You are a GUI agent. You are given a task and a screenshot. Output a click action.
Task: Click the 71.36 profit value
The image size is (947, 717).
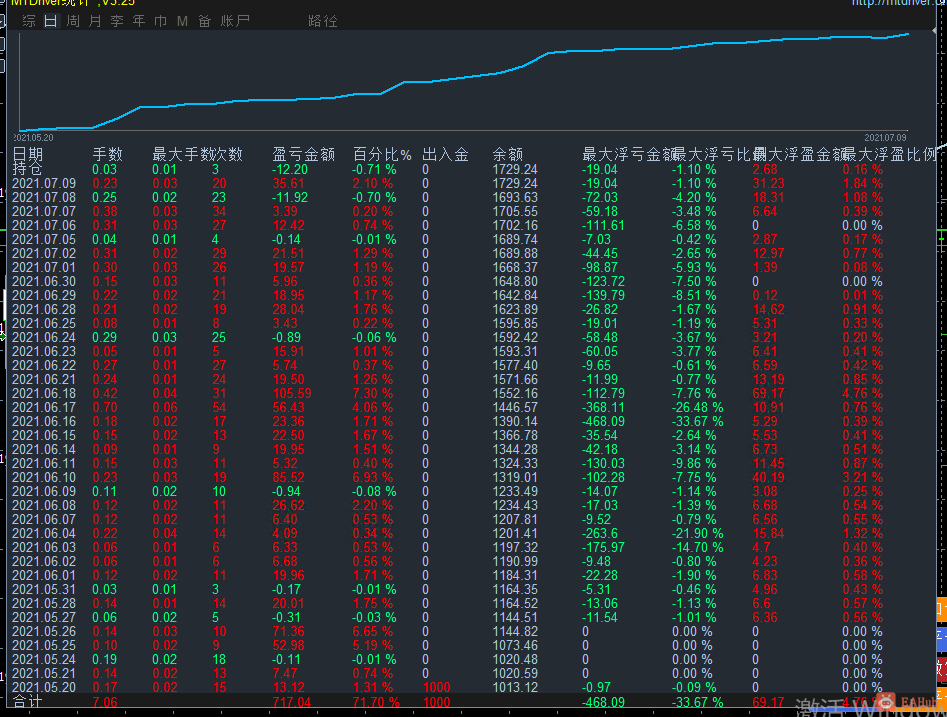click(x=288, y=631)
